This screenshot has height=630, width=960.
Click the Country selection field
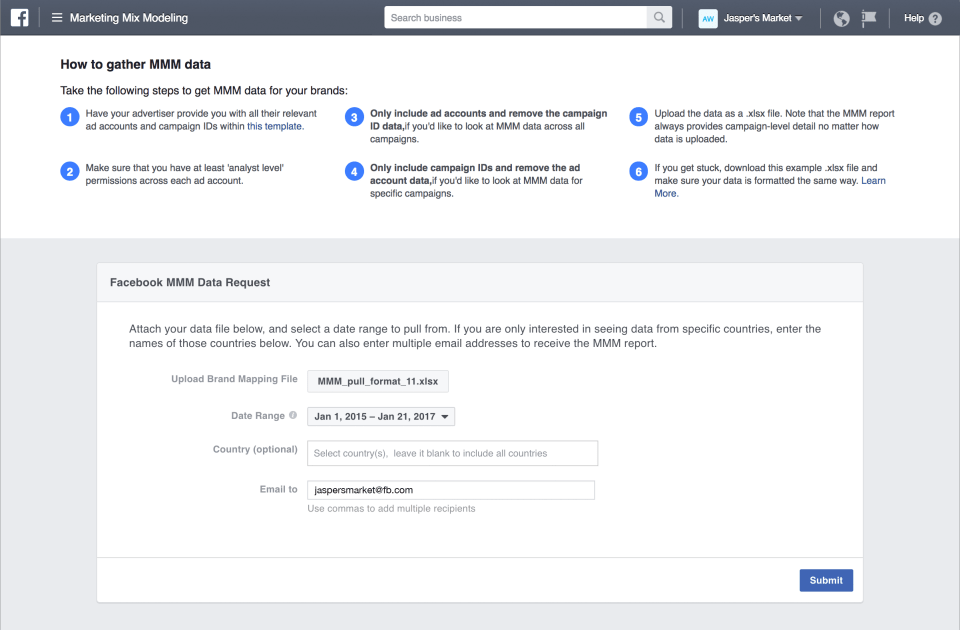(x=452, y=453)
